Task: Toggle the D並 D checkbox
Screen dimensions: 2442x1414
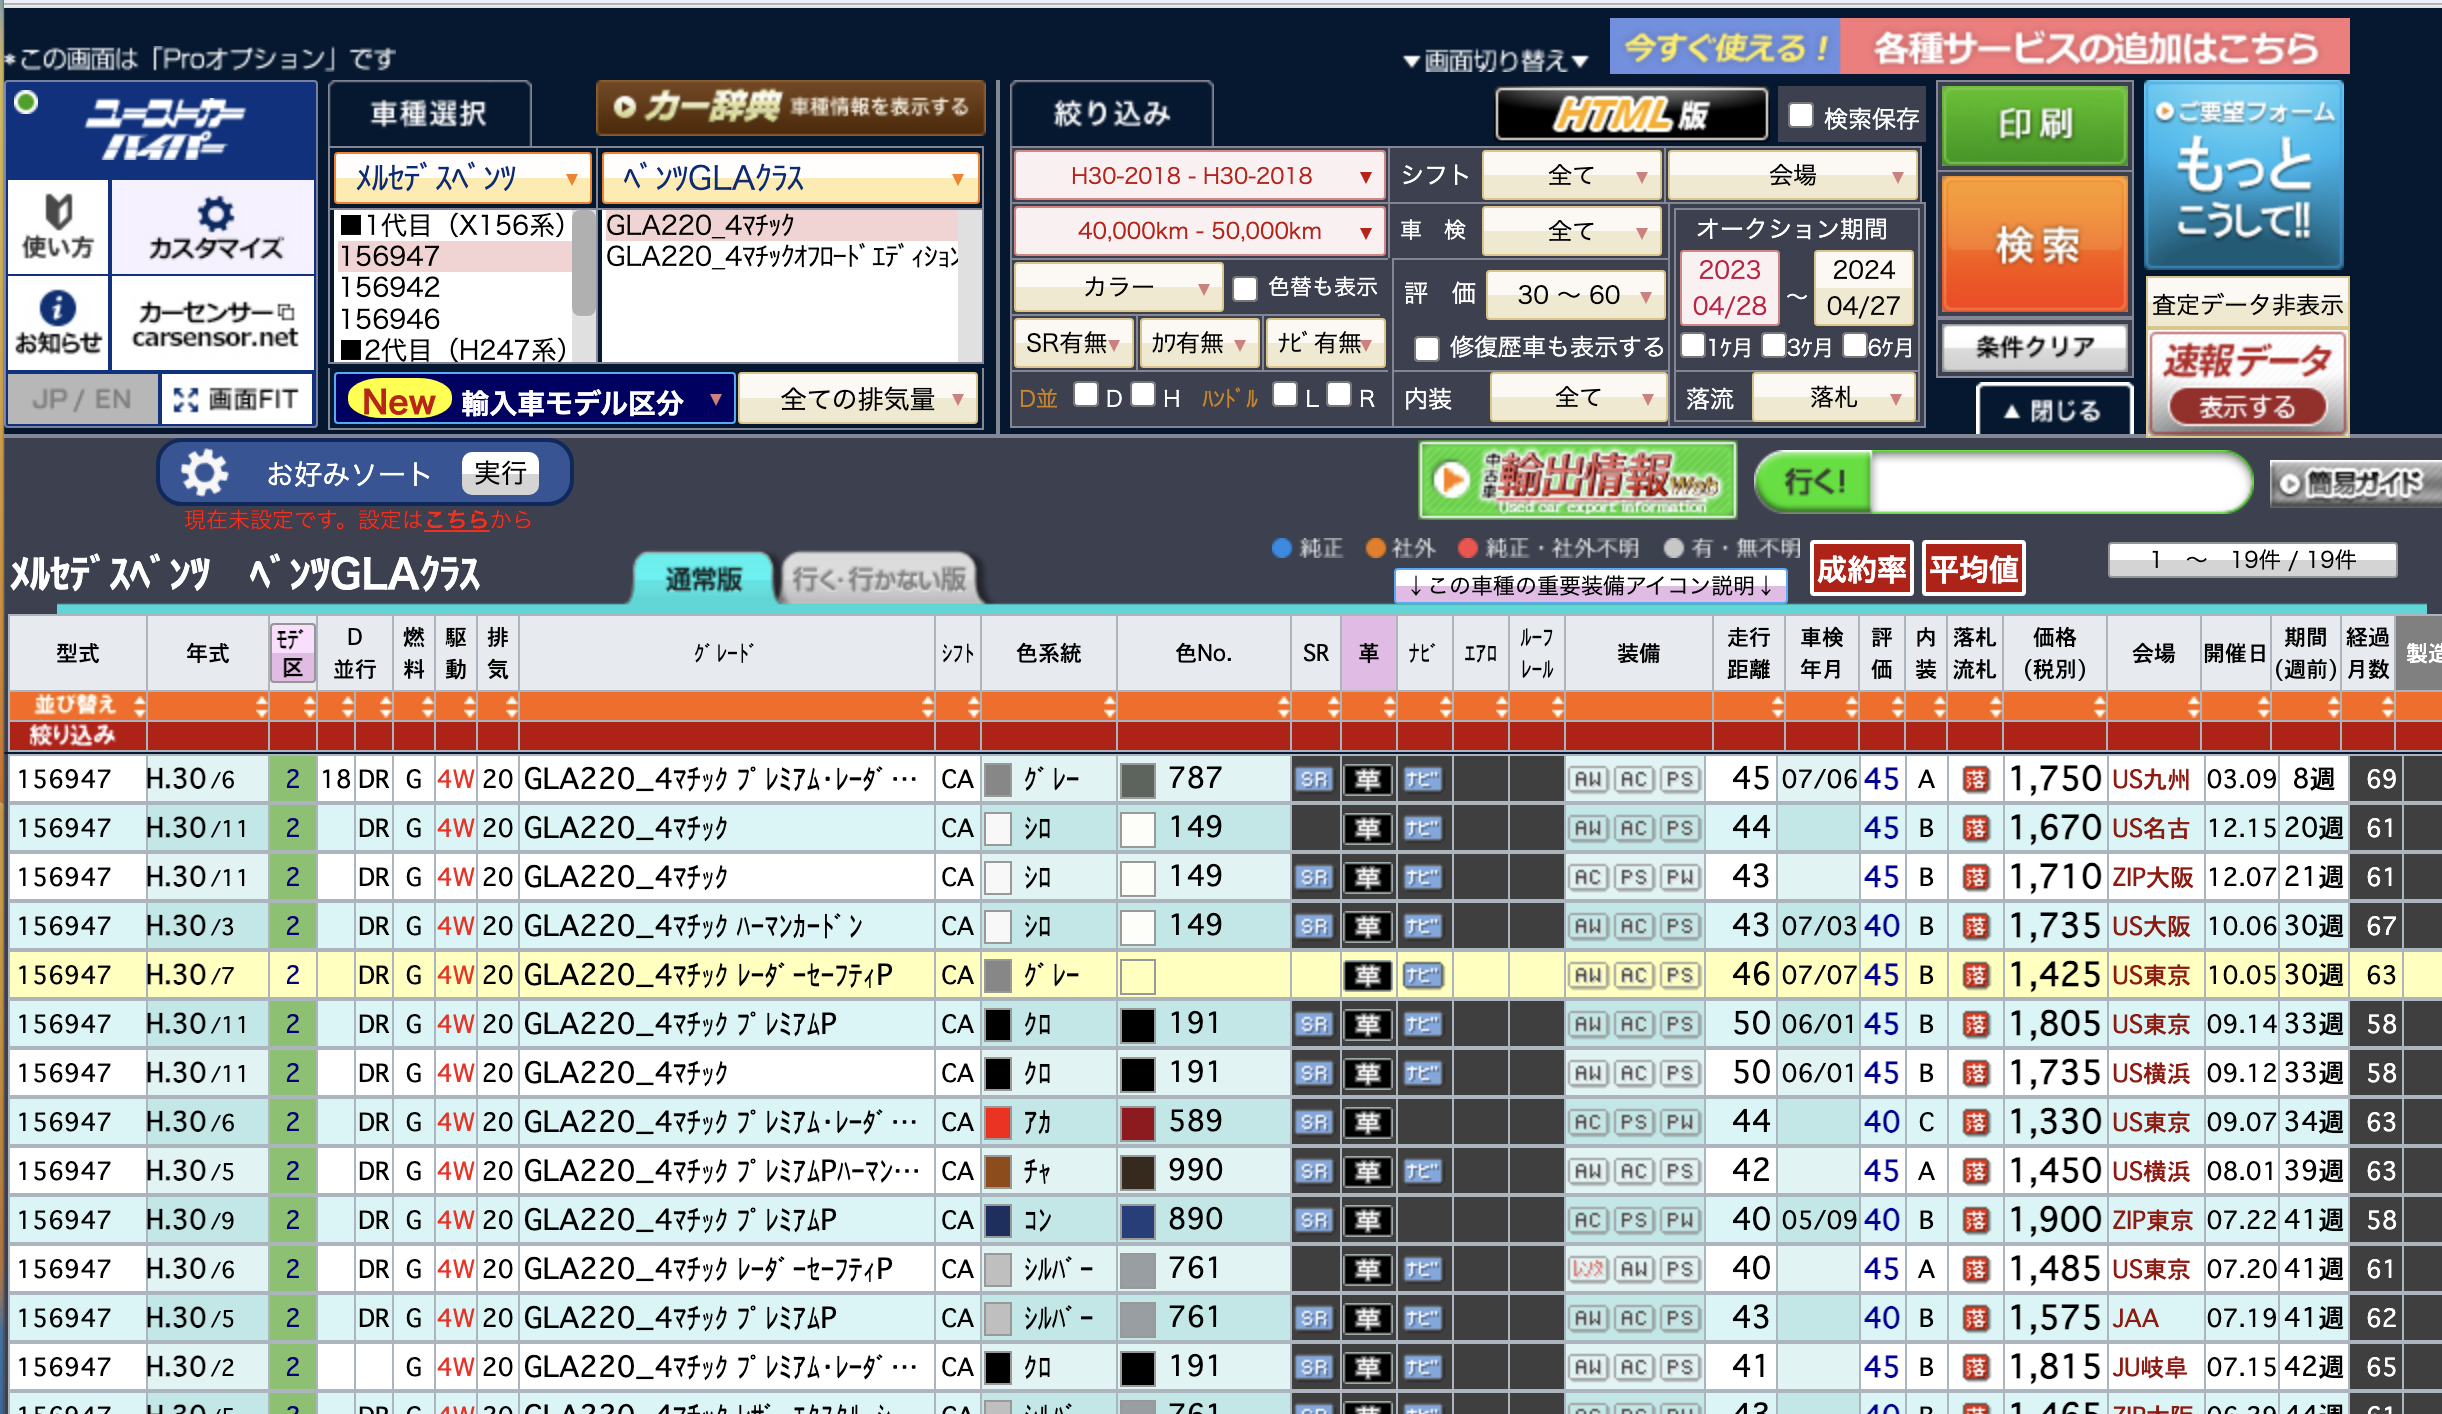Action: (x=1085, y=395)
